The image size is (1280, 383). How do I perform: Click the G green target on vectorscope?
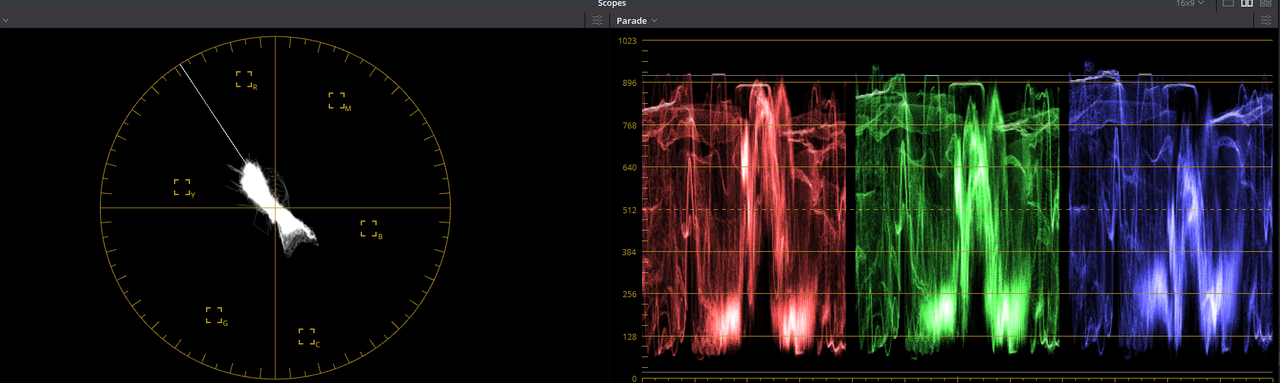(x=214, y=316)
